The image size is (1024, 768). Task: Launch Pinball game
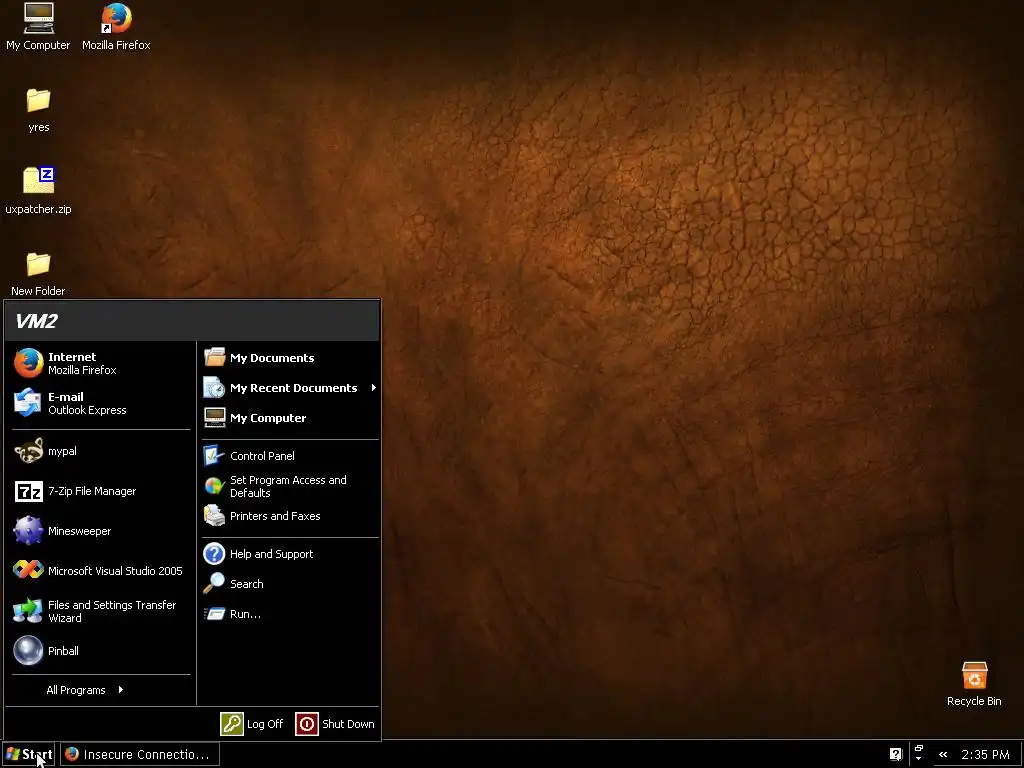(x=101, y=651)
